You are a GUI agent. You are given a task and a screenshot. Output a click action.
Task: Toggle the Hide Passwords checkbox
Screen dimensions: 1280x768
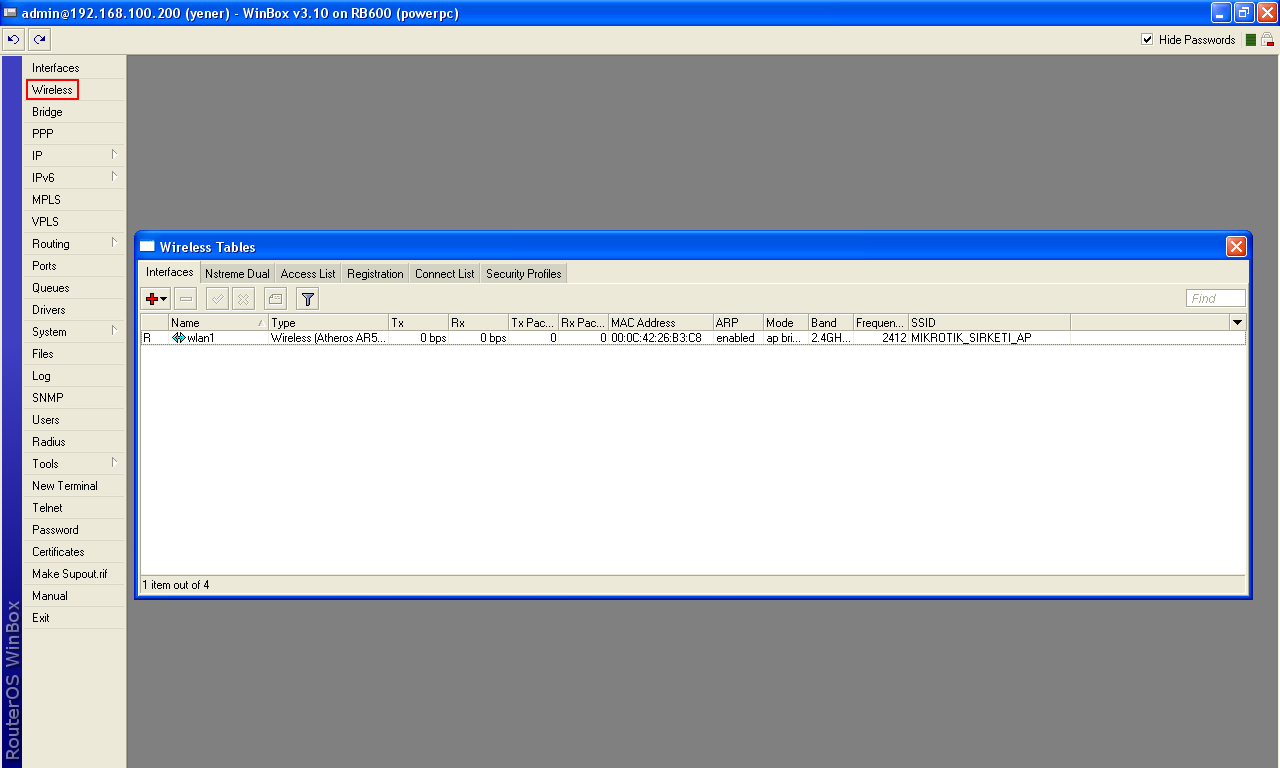(x=1147, y=40)
